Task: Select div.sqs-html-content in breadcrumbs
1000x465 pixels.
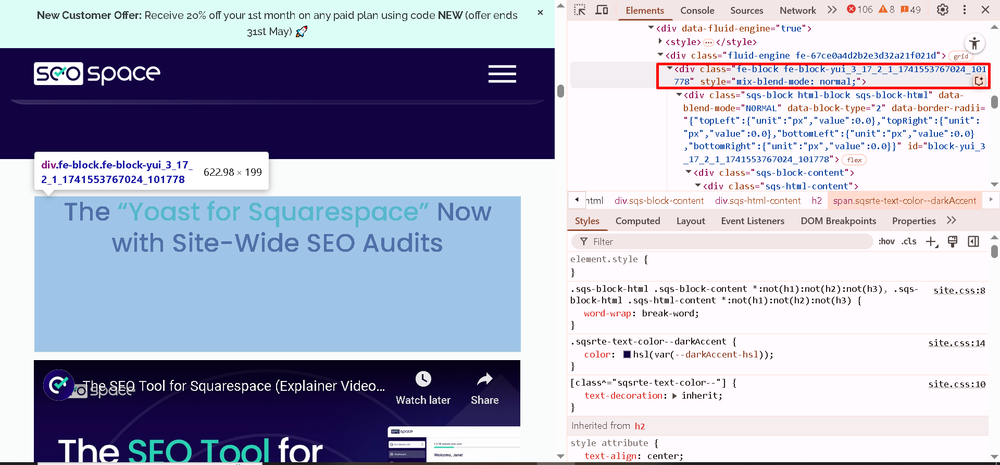Action: [758, 200]
